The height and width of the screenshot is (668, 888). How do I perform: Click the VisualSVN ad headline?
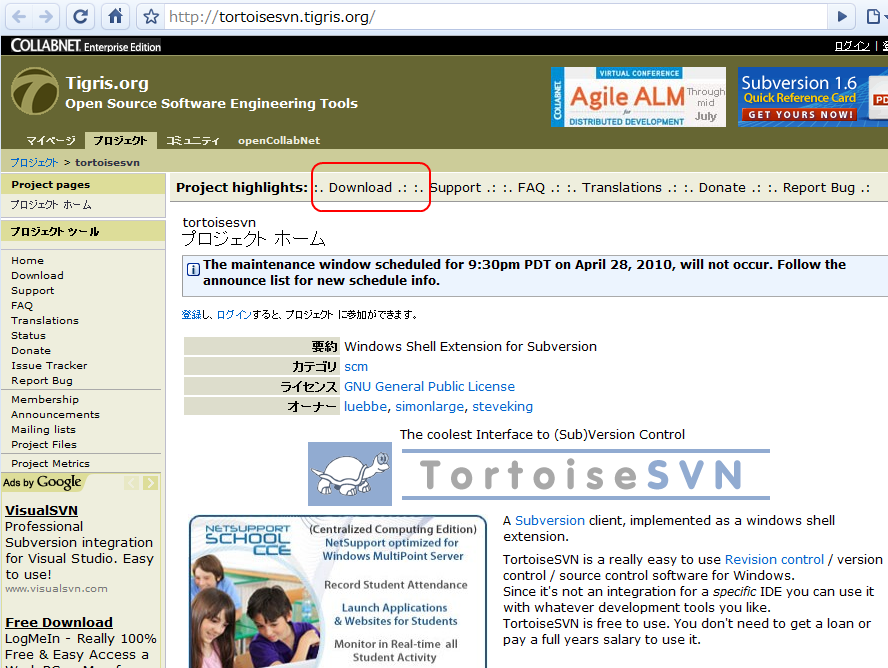tap(41, 511)
